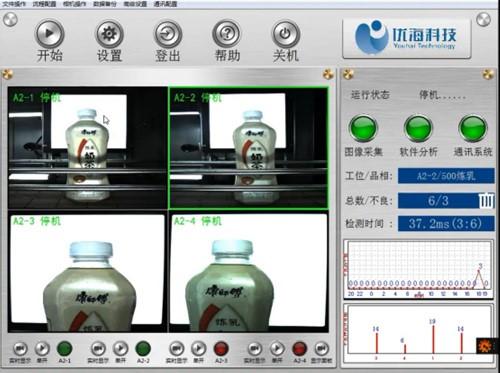500x373 pixels.
Task: Open the 设置 settings gear
Action: tap(109, 33)
